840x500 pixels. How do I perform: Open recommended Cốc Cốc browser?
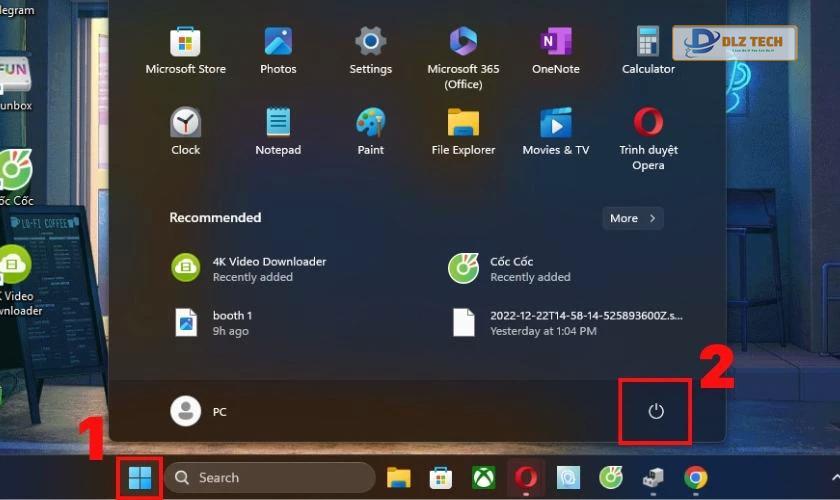click(510, 268)
